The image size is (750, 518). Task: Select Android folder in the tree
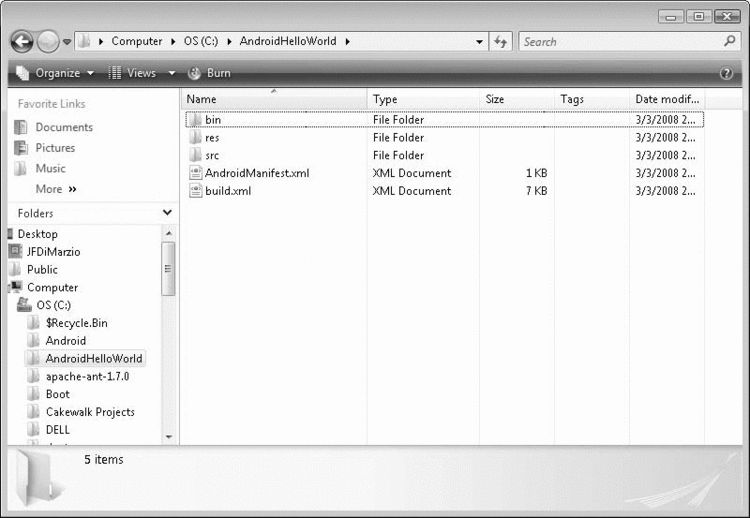[x=66, y=341]
